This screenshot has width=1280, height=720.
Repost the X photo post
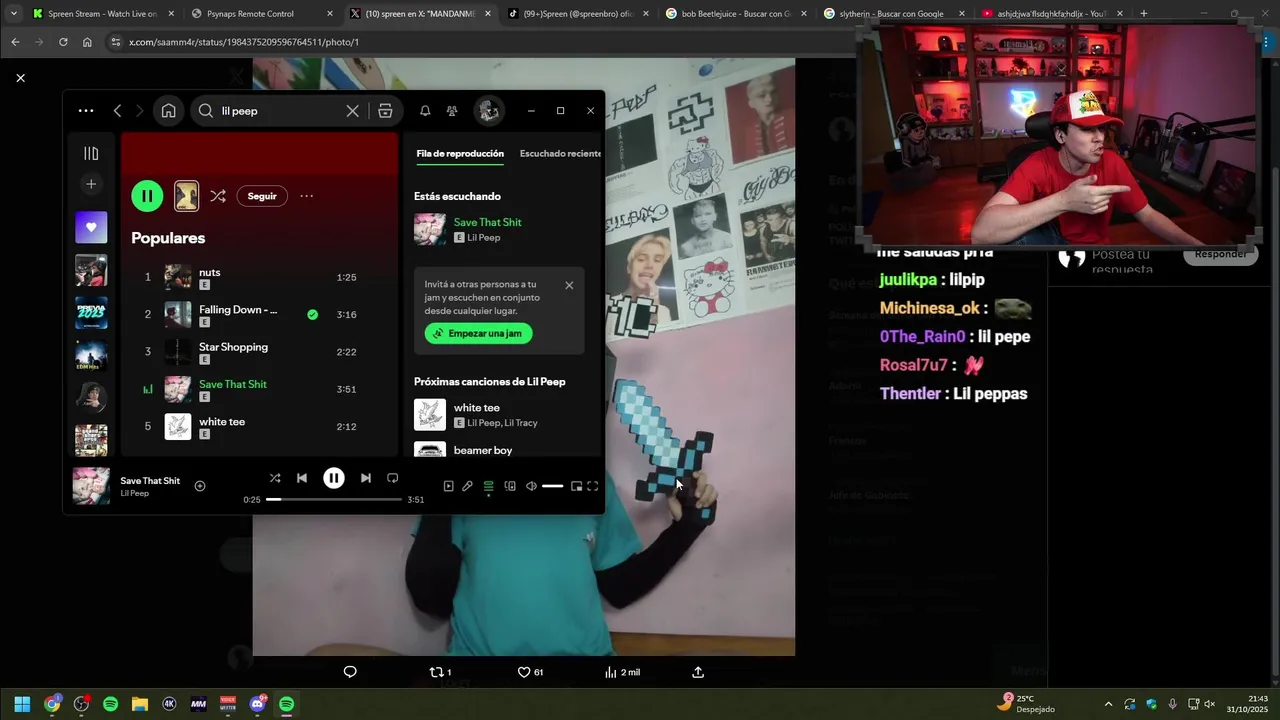coord(440,672)
